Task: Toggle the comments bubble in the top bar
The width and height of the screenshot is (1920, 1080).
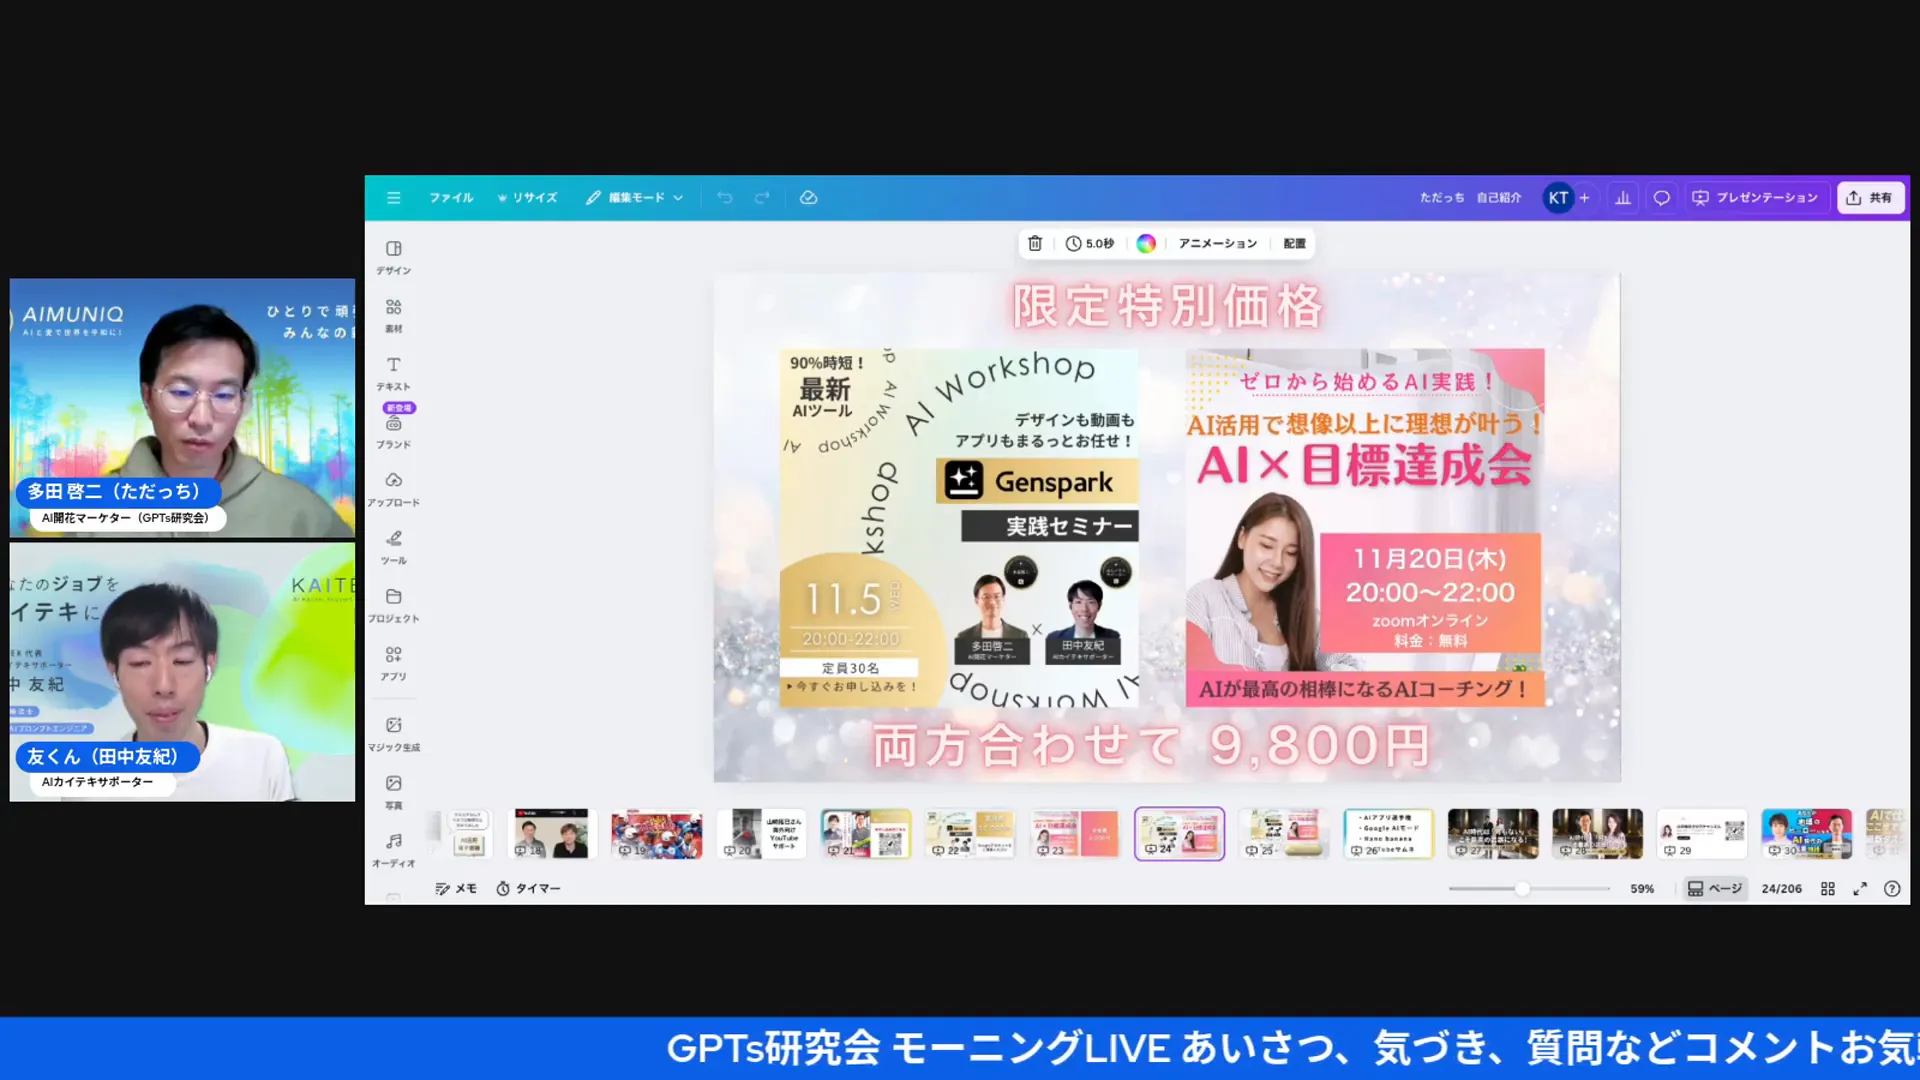Action: coord(1661,197)
